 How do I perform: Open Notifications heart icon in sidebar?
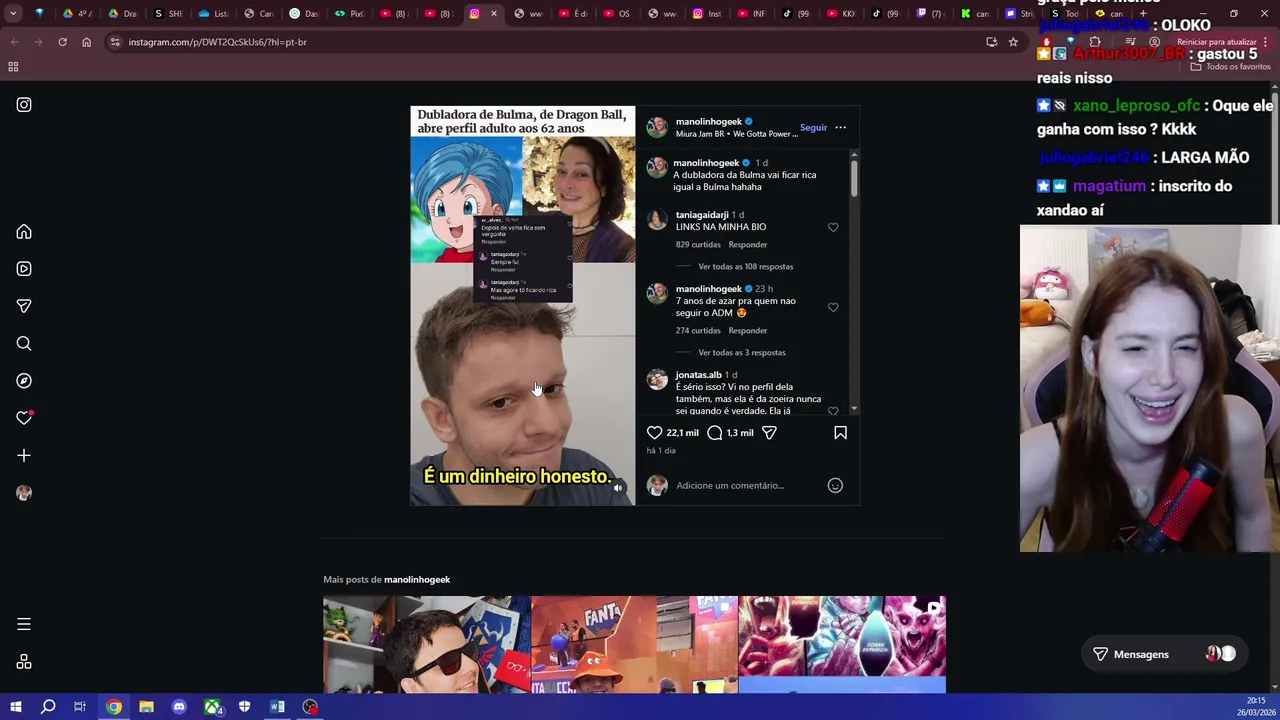pos(24,418)
